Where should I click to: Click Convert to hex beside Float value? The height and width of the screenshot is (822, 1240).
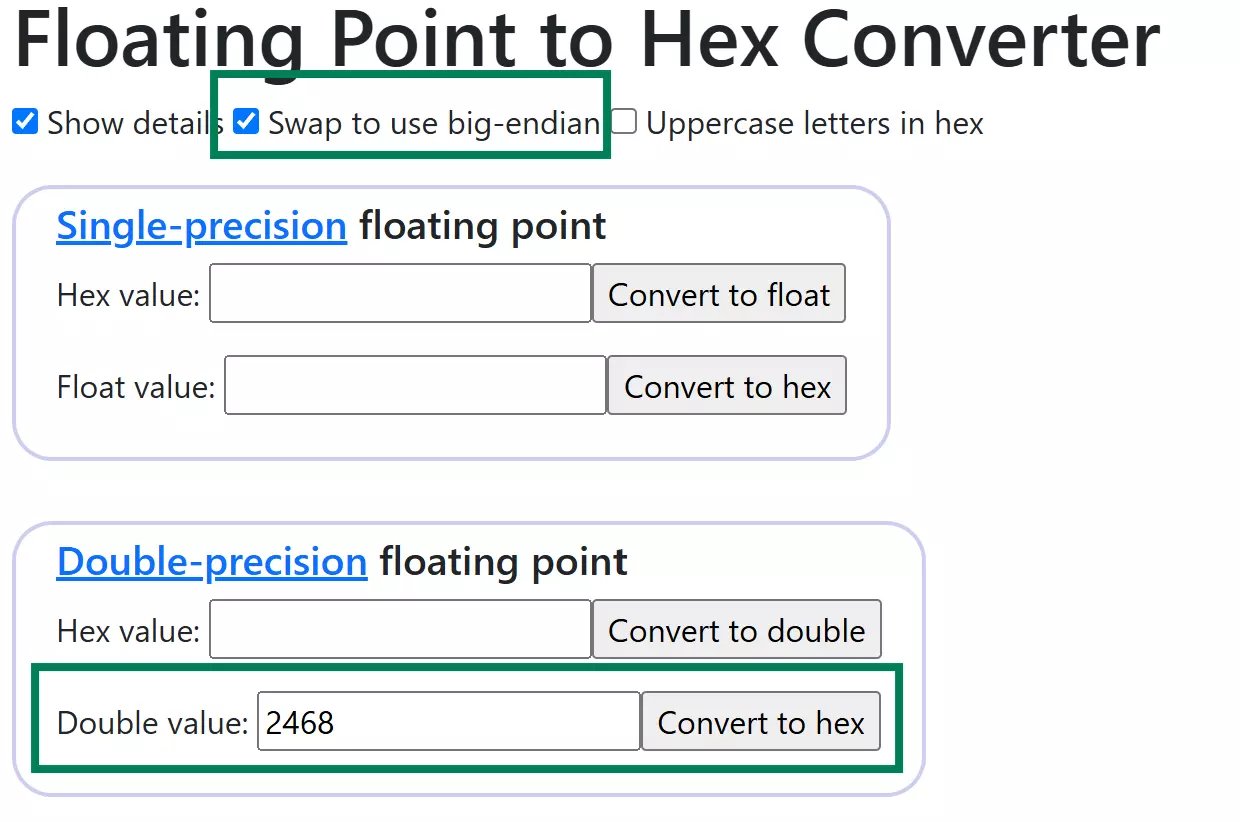point(727,386)
